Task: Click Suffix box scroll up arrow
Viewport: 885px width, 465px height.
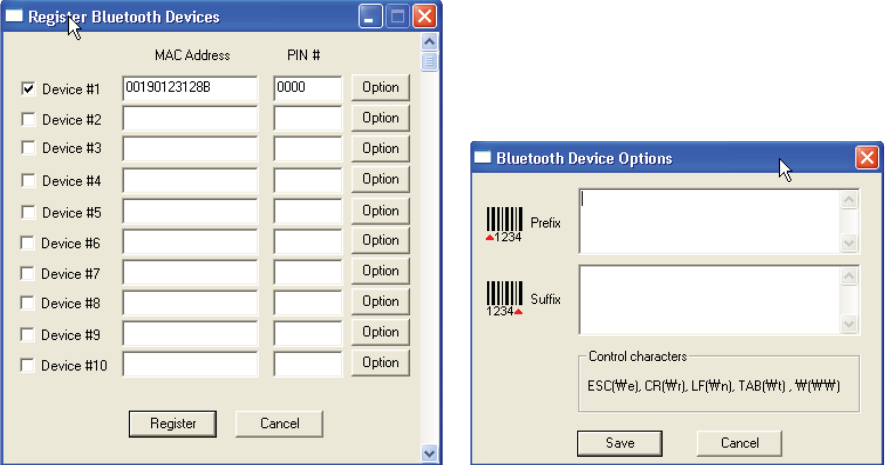Action: 849,276
